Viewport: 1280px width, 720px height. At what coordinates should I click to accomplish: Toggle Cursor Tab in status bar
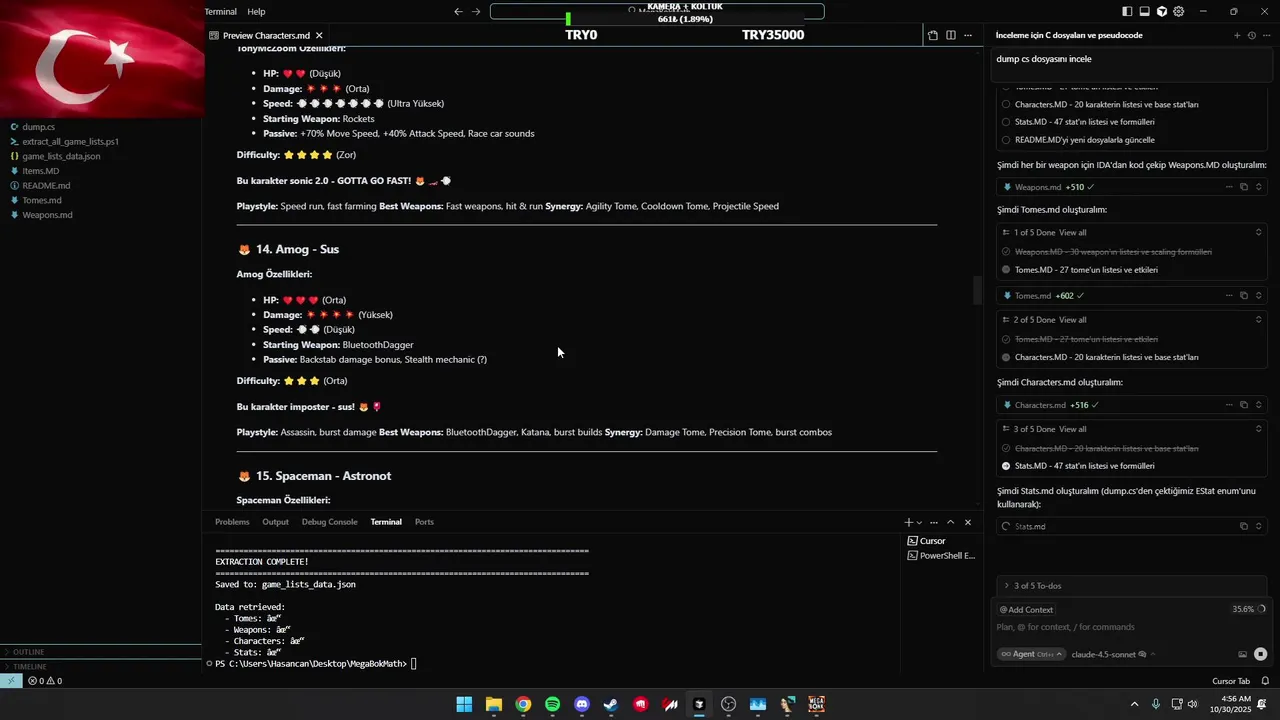pyautogui.click(x=1231, y=681)
